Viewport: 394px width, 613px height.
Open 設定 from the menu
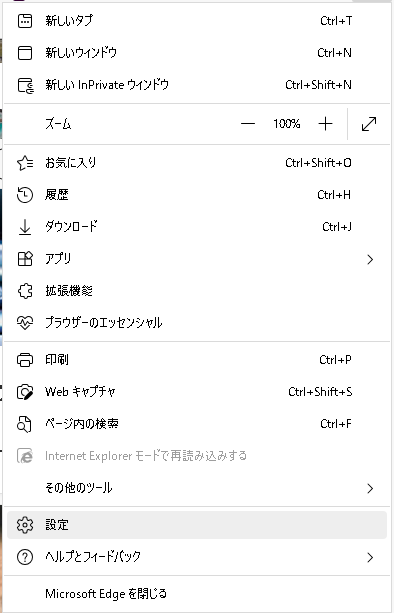click(197, 525)
